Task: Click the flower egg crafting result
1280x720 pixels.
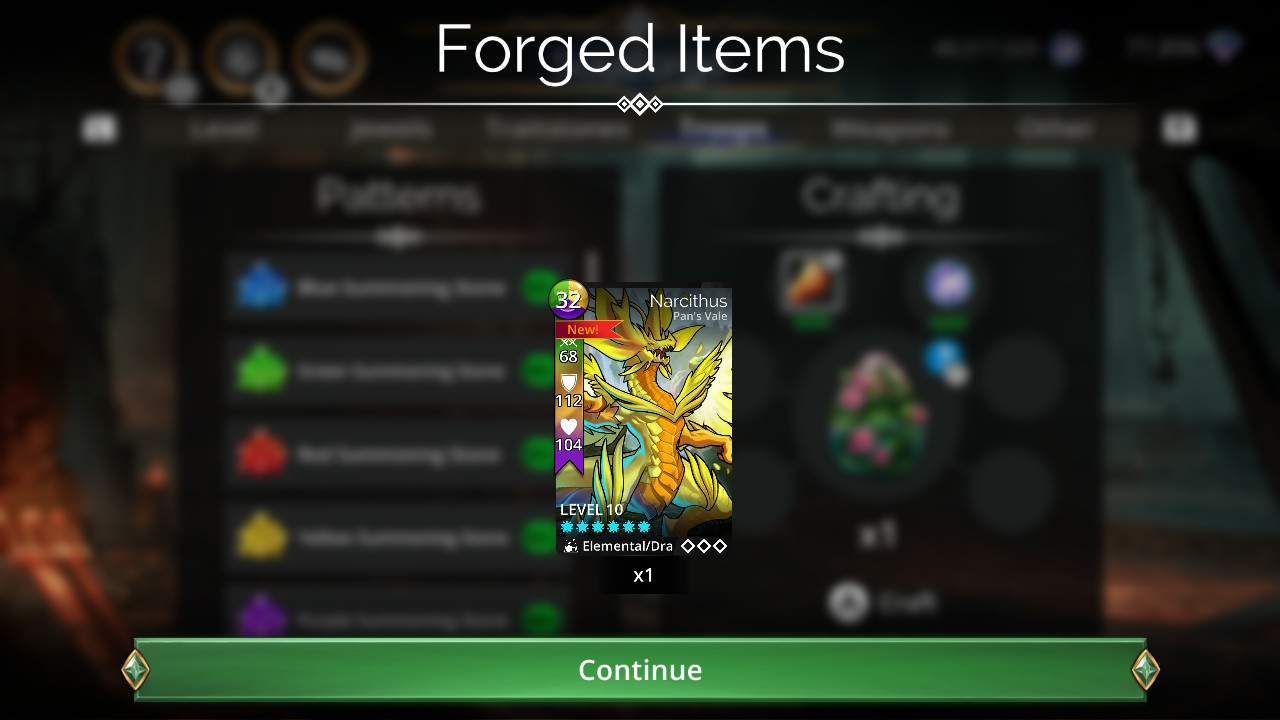Action: [x=879, y=411]
